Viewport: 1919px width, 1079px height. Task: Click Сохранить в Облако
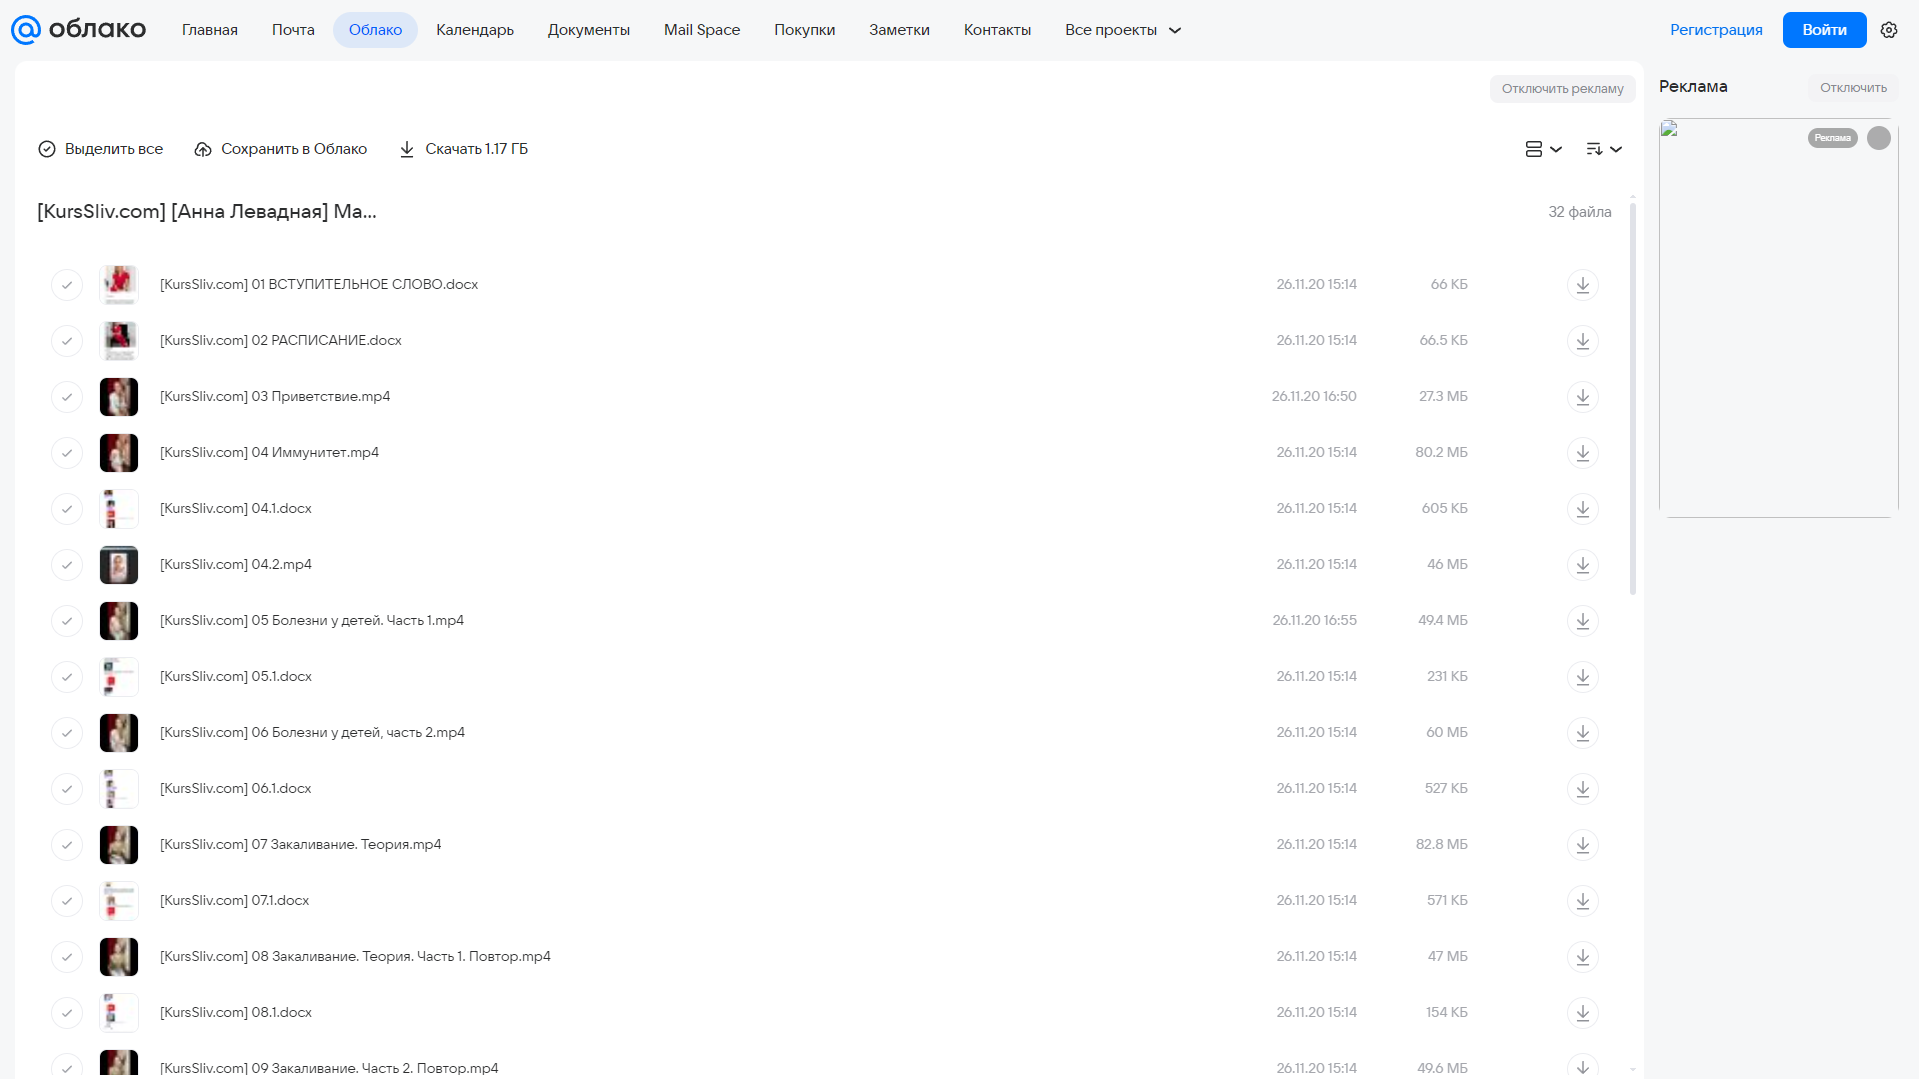tap(281, 149)
